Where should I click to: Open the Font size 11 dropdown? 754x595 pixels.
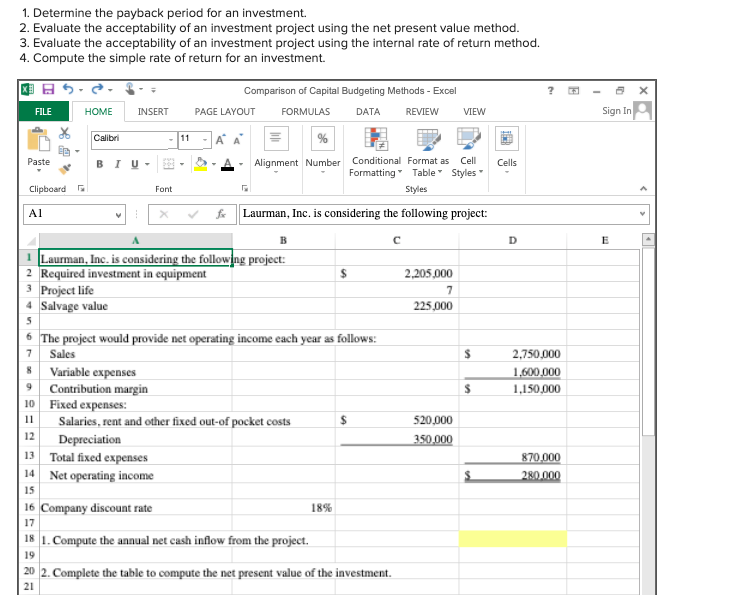coord(205,140)
